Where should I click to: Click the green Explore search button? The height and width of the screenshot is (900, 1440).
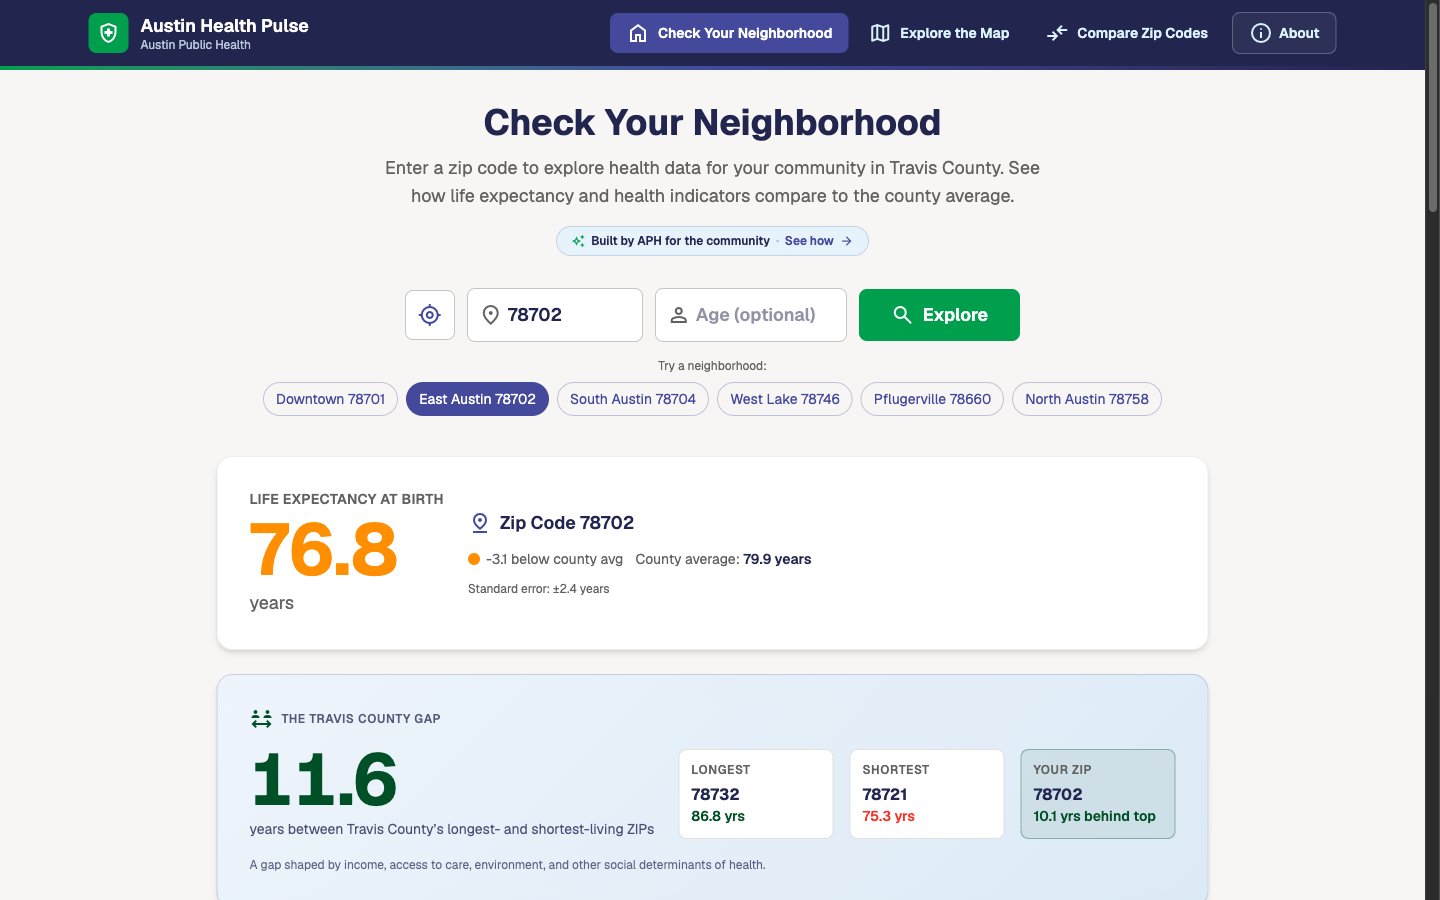pyautogui.click(x=939, y=315)
